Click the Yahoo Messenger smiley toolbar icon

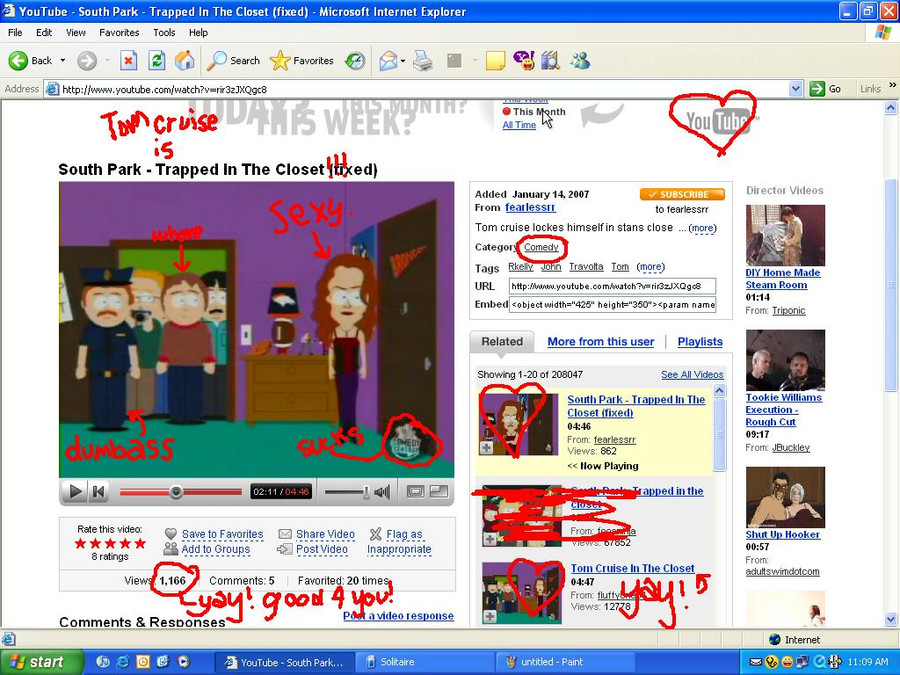tap(523, 60)
